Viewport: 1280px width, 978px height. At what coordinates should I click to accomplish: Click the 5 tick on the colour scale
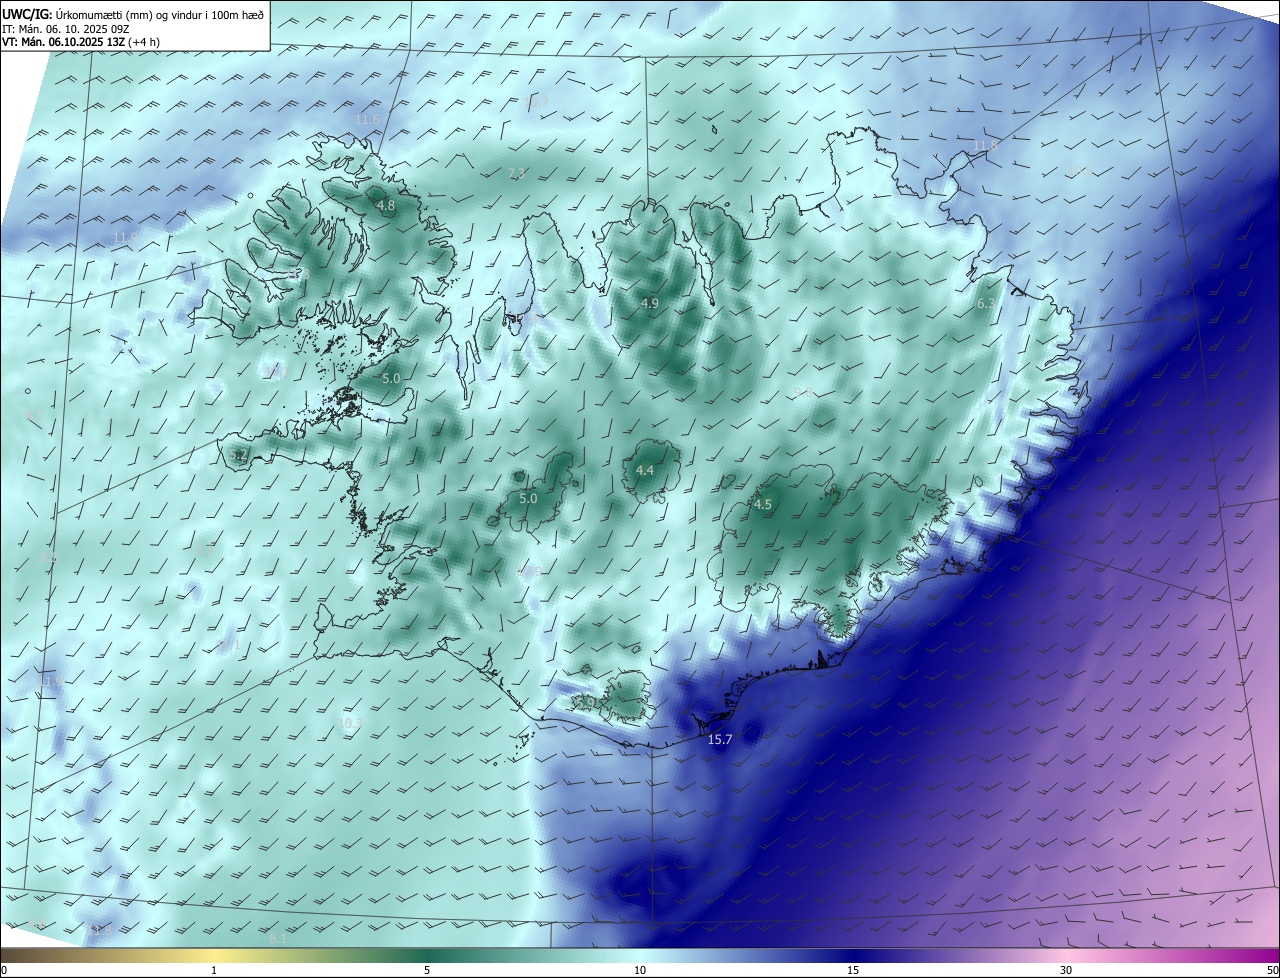(427, 970)
